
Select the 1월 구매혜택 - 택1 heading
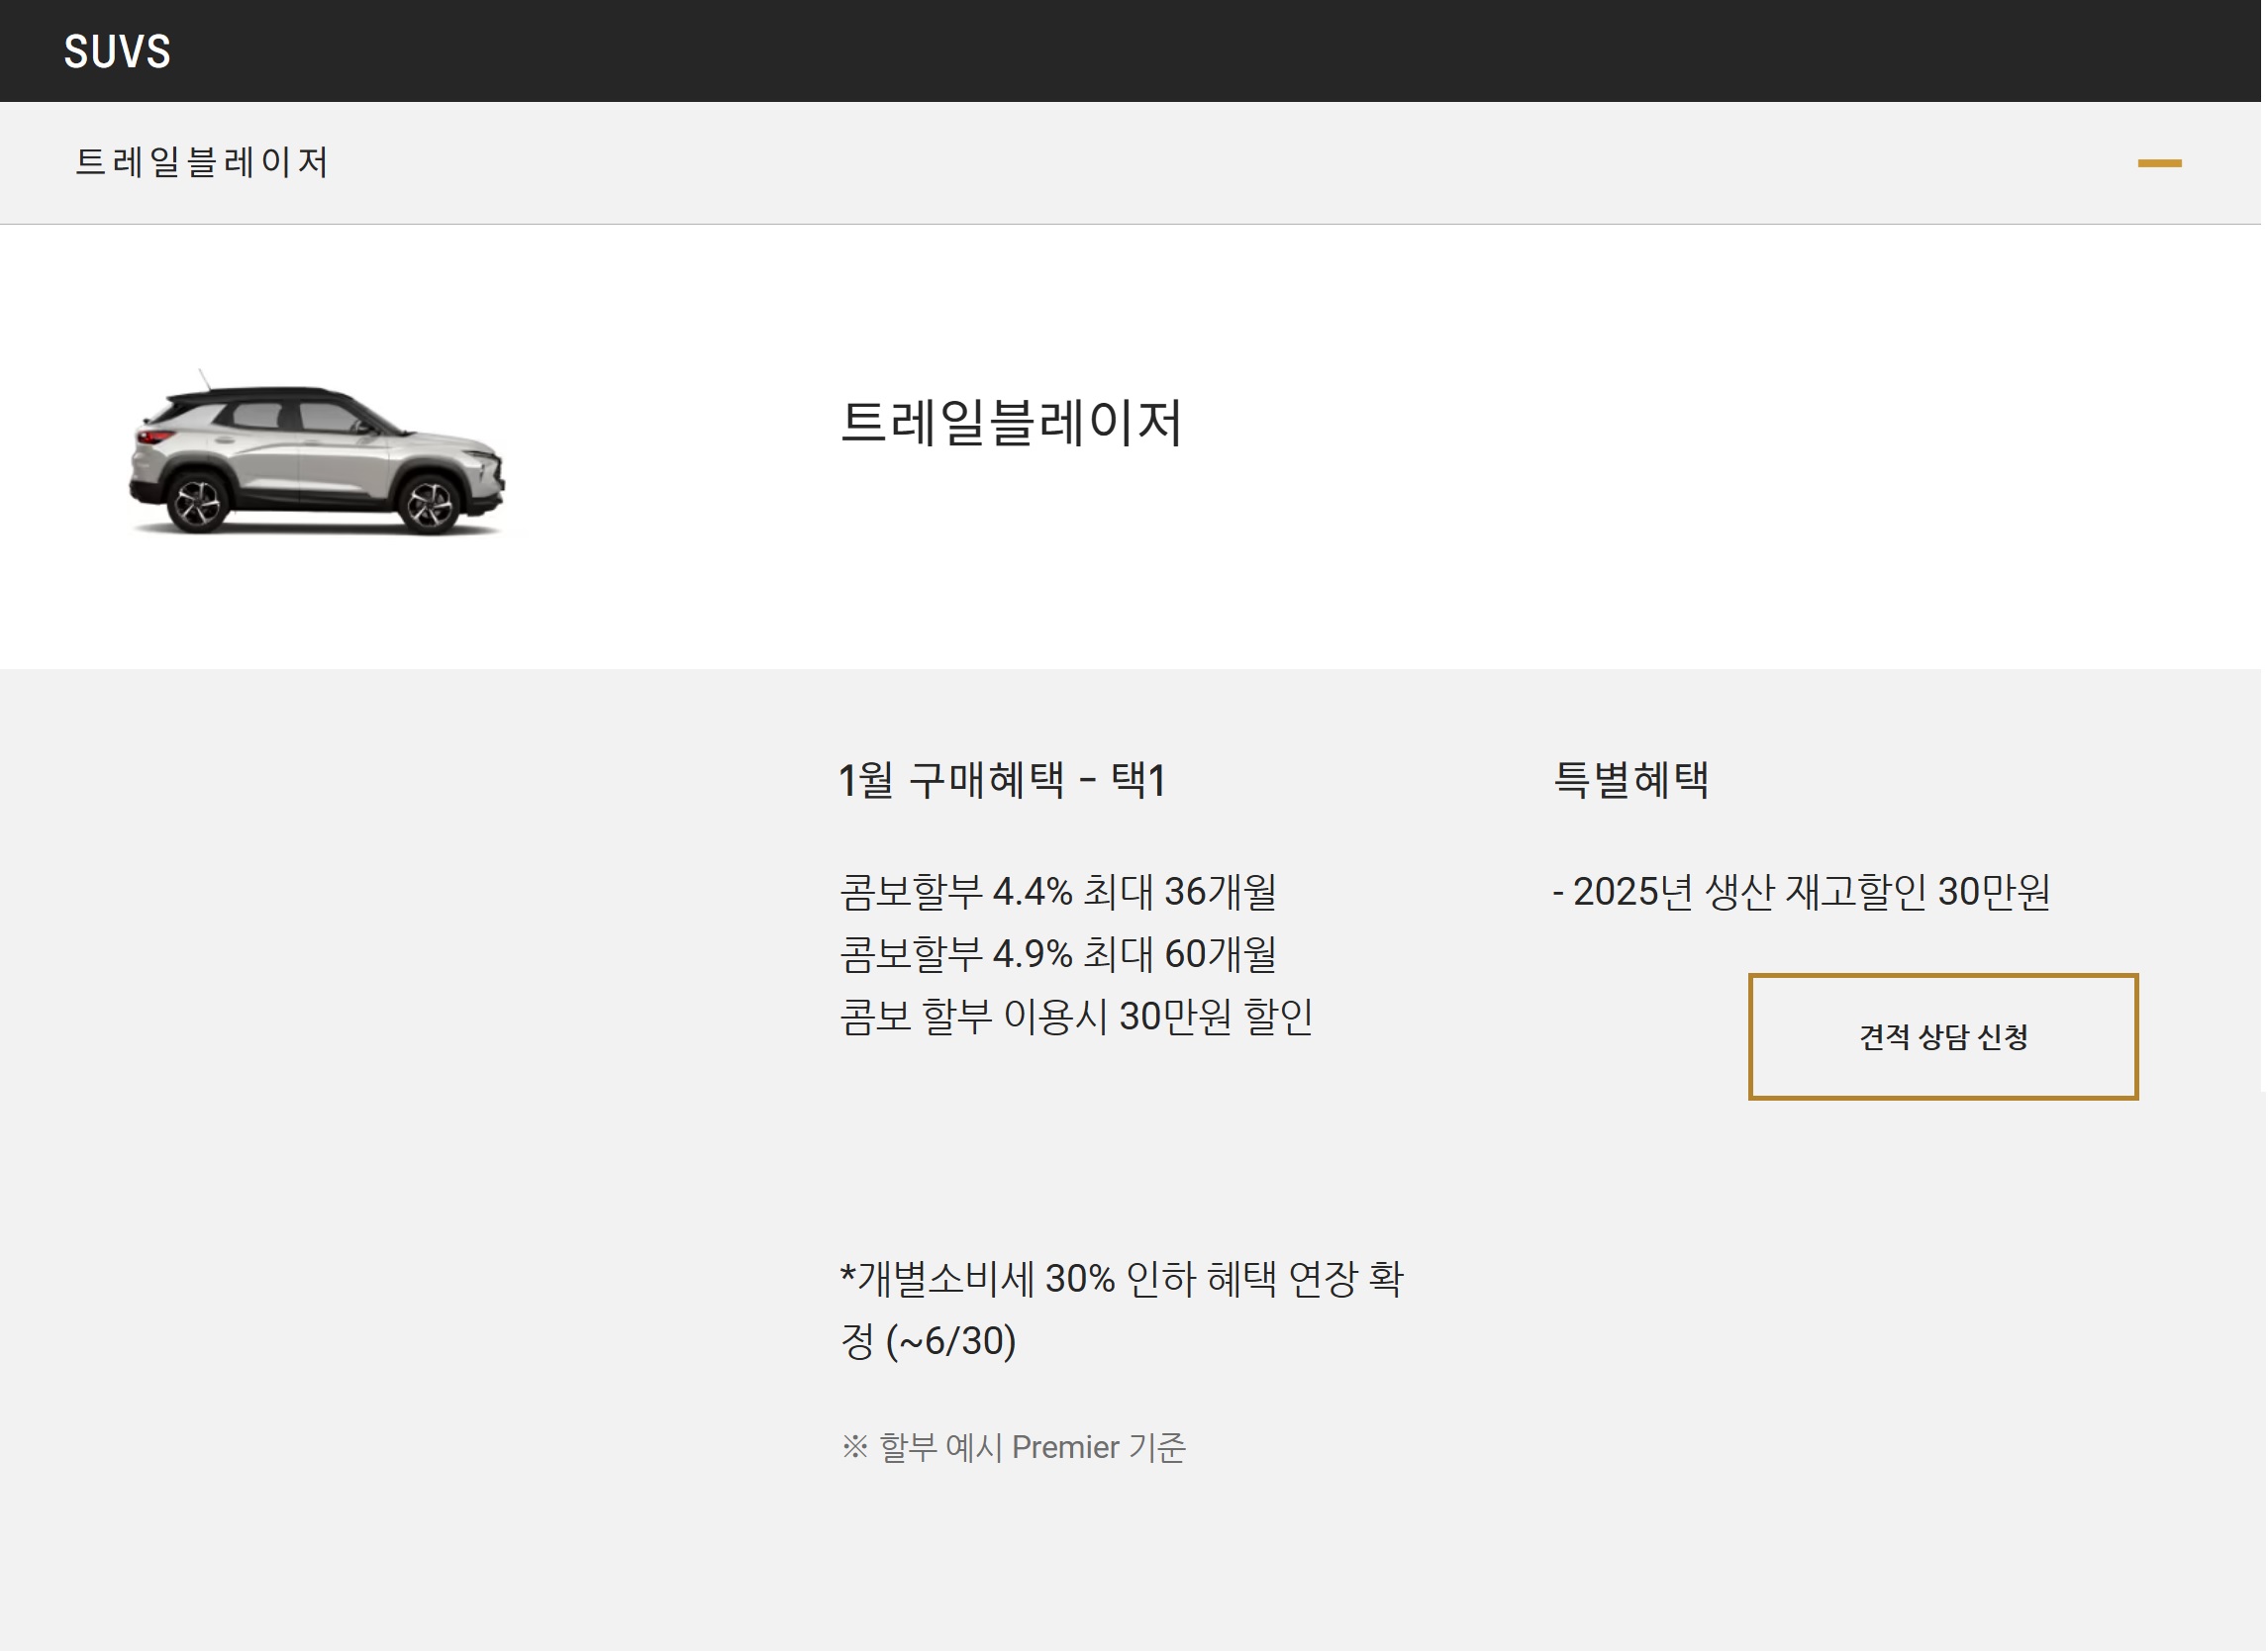click(x=1001, y=780)
